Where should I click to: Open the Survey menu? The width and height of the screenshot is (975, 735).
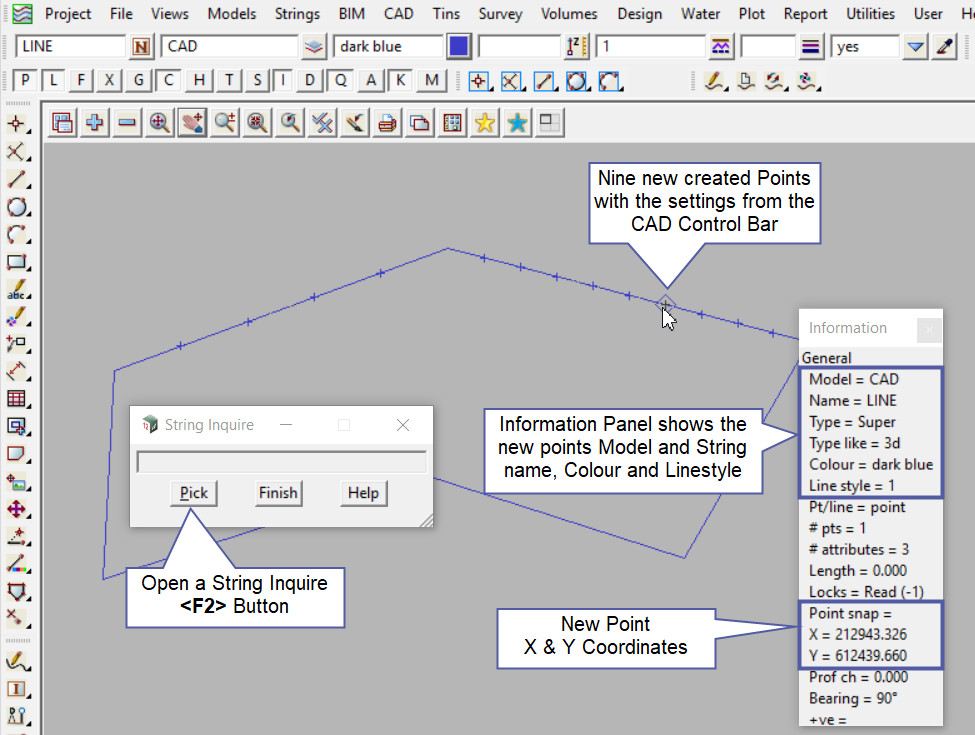499,14
